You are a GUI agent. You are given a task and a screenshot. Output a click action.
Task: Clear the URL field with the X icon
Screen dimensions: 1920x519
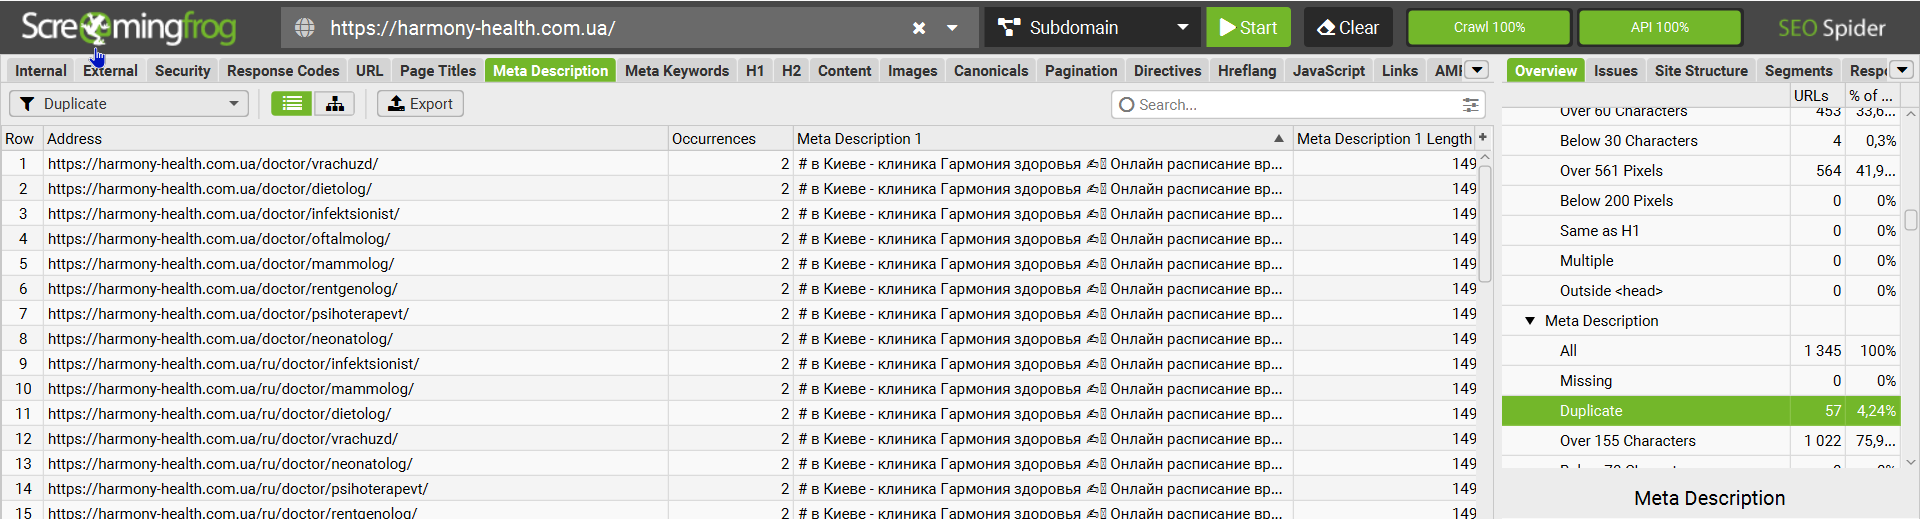[919, 28]
